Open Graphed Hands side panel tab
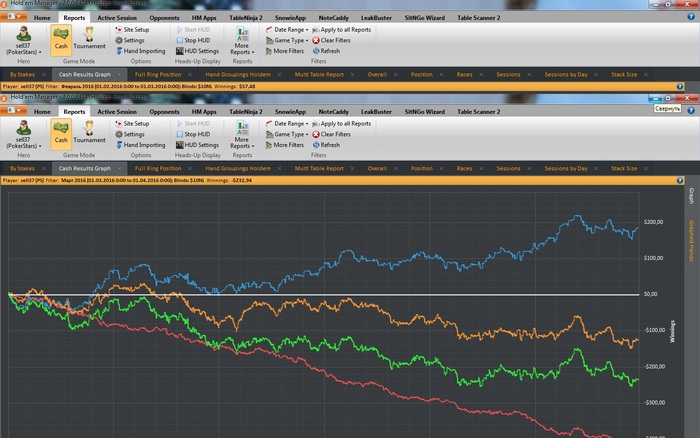 point(691,241)
